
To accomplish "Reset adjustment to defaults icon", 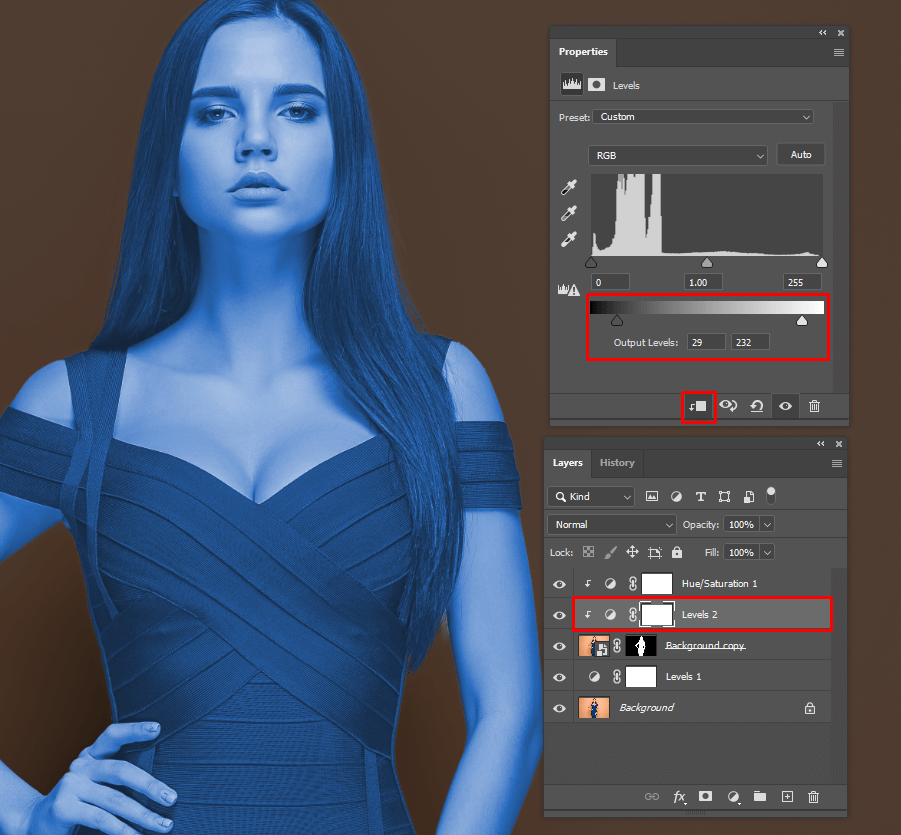I will pos(757,406).
